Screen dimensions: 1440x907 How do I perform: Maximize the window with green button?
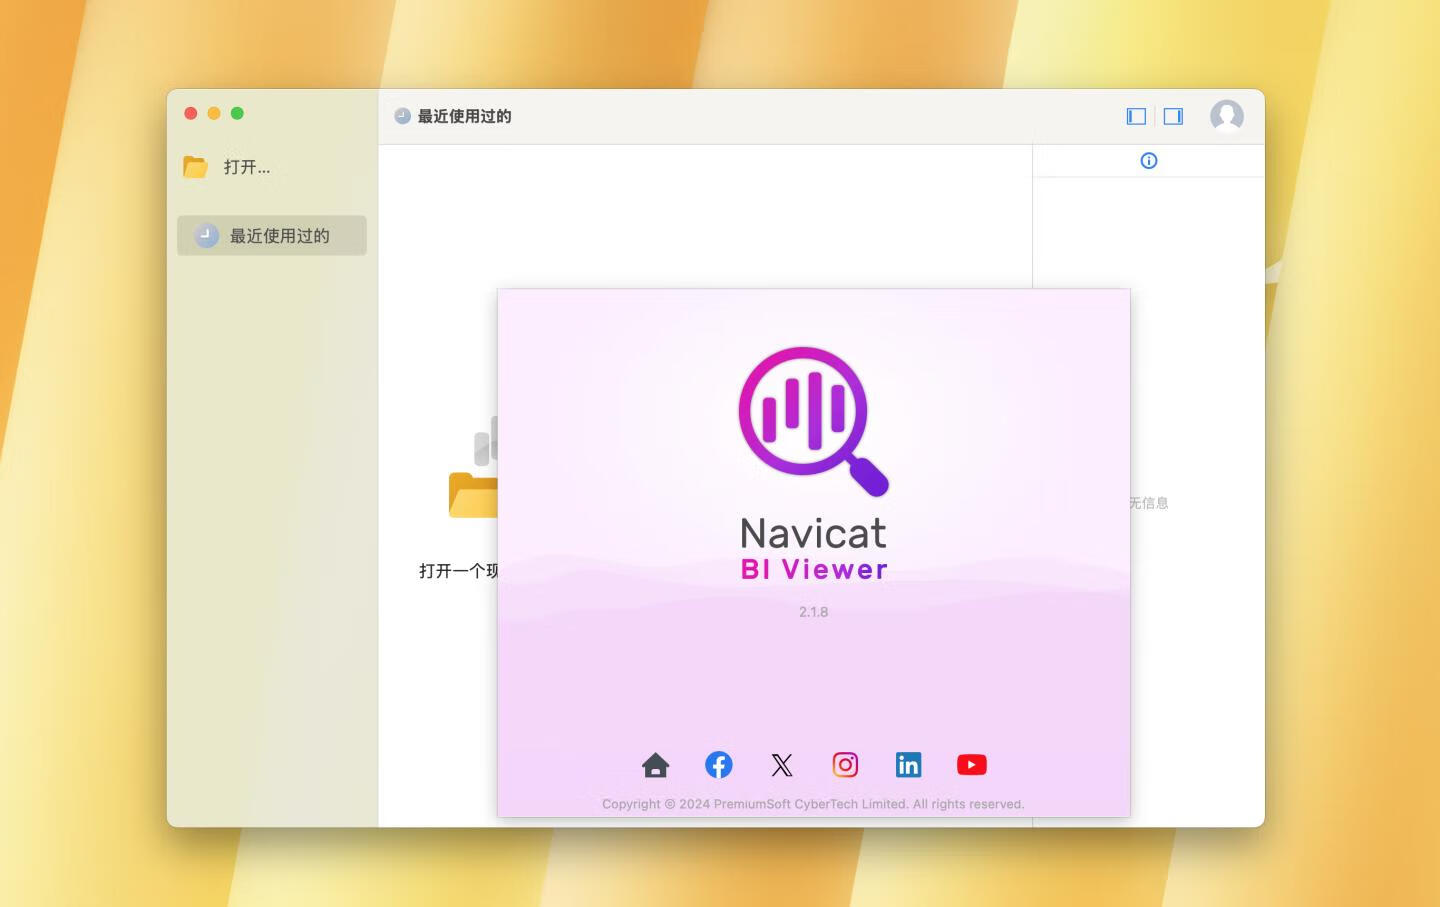tap(237, 113)
